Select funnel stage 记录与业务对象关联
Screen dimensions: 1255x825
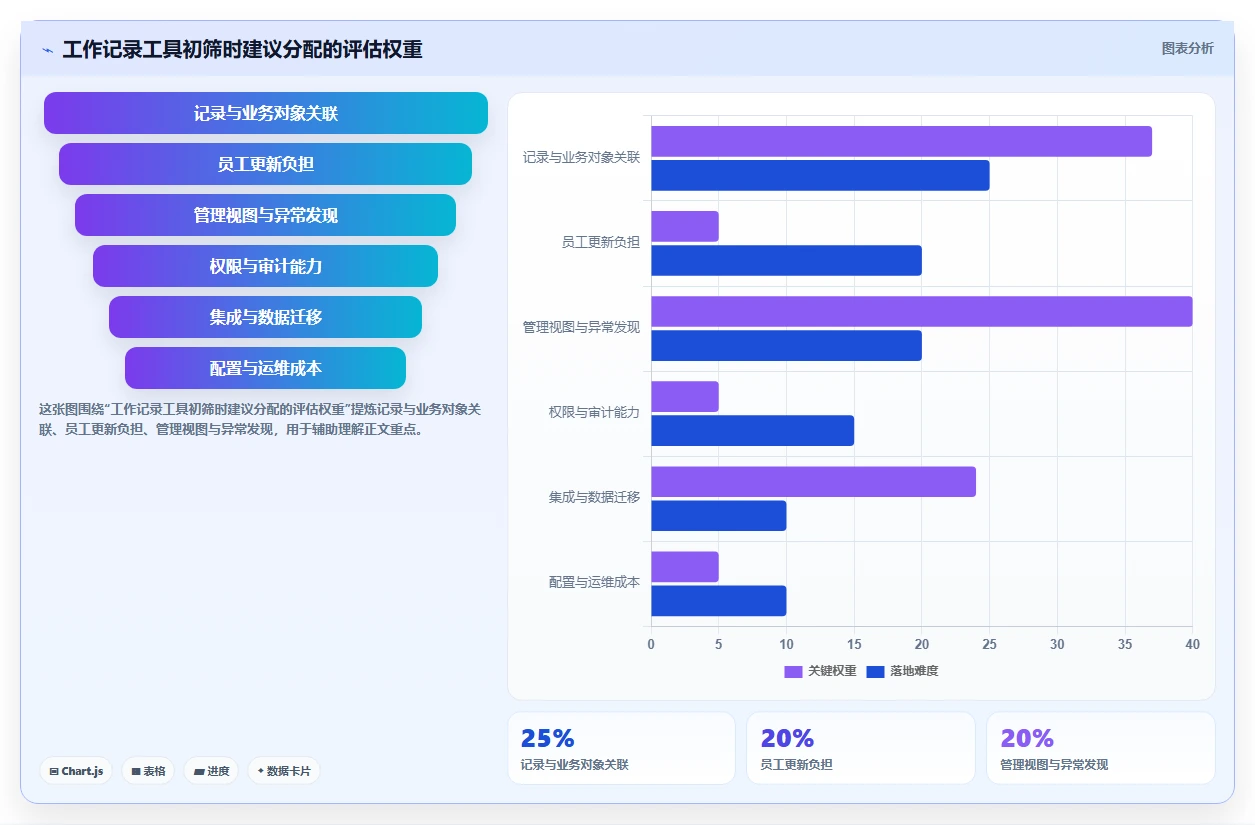coord(266,113)
